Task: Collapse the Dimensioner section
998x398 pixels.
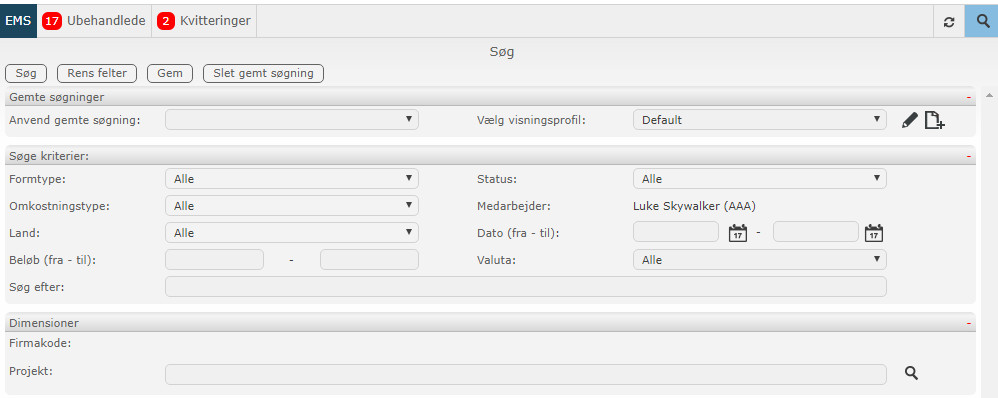Action: click(968, 323)
